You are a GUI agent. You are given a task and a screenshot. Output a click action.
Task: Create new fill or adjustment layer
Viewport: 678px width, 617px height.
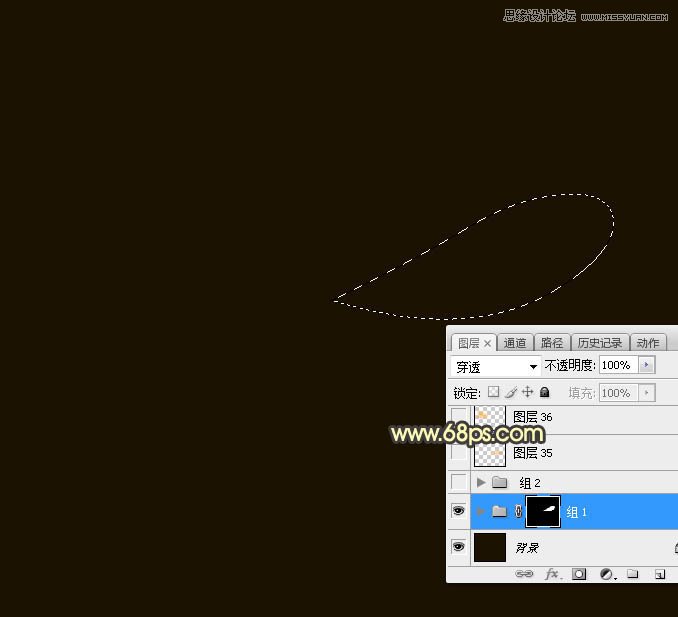click(x=606, y=574)
